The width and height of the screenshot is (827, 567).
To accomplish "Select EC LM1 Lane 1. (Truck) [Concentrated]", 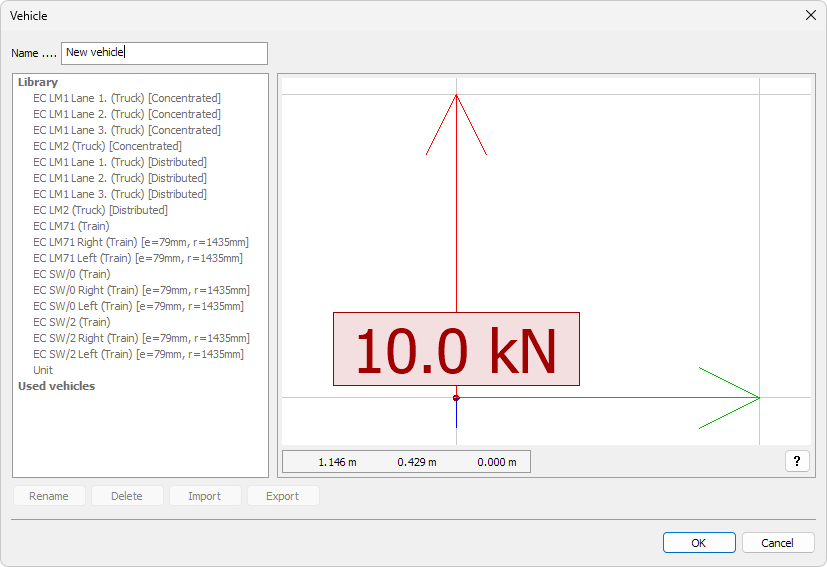I will coord(126,98).
